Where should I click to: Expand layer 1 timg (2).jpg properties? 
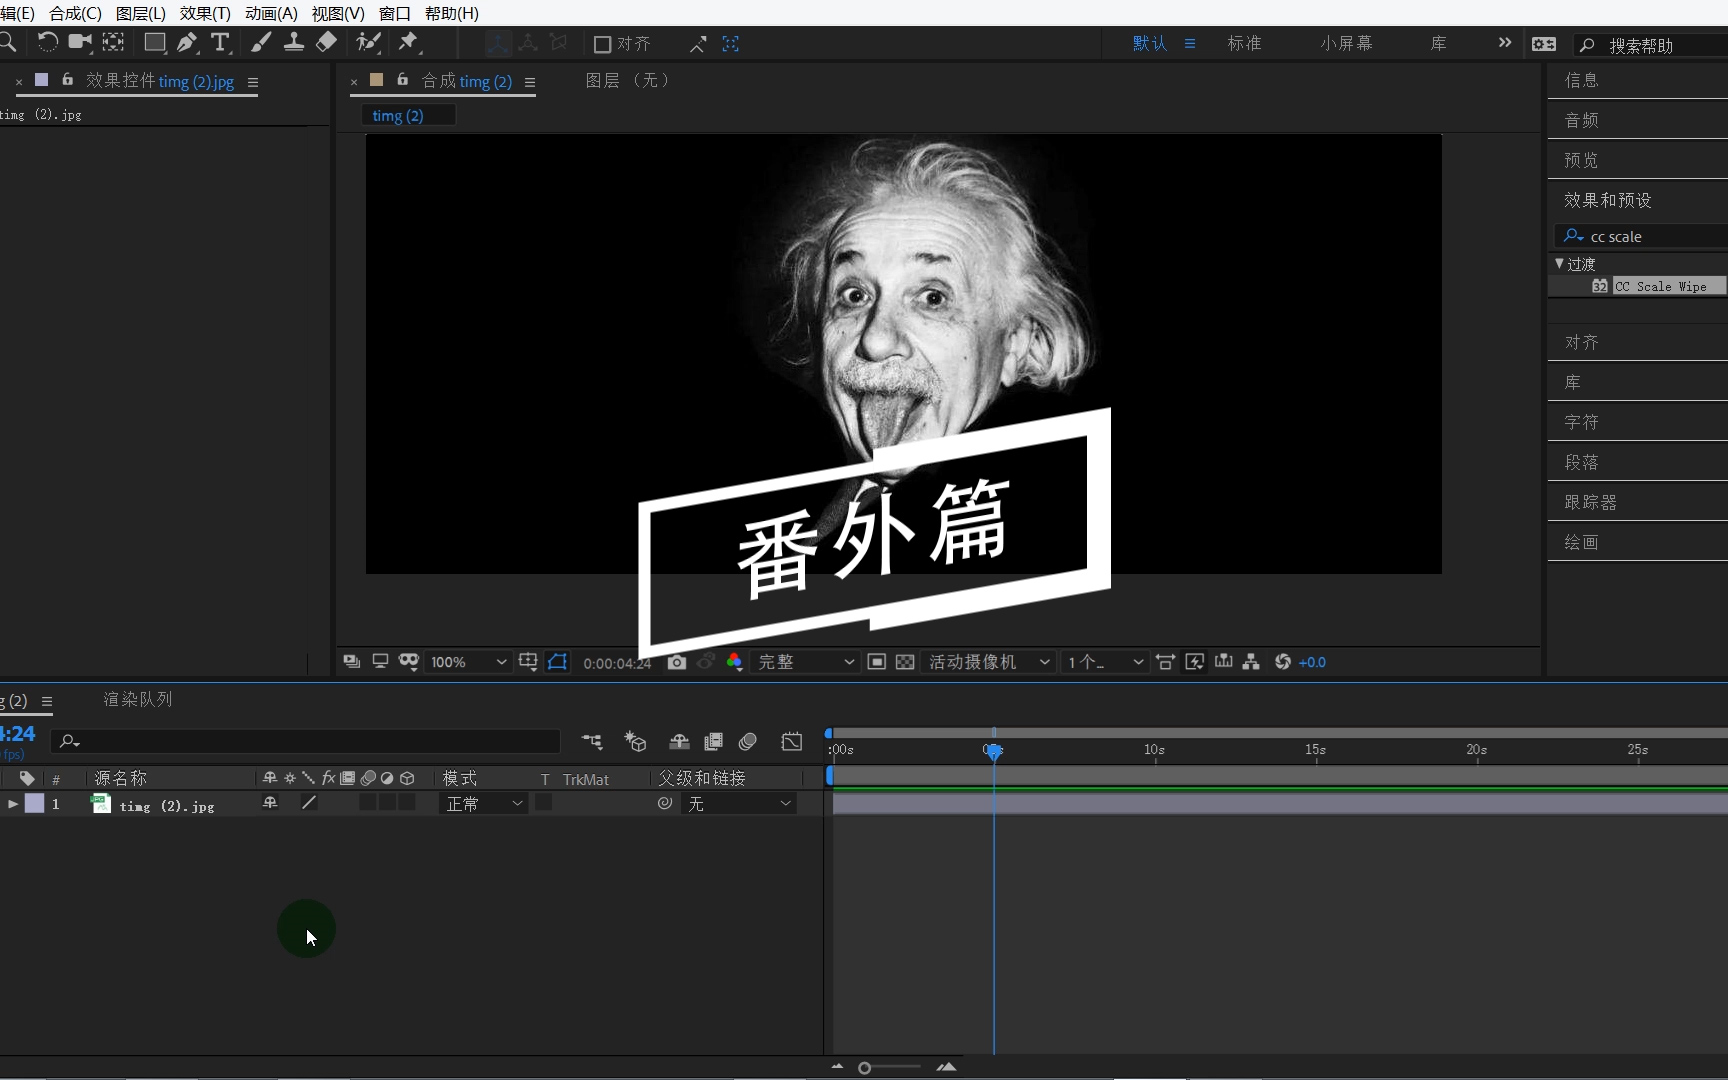pos(13,804)
